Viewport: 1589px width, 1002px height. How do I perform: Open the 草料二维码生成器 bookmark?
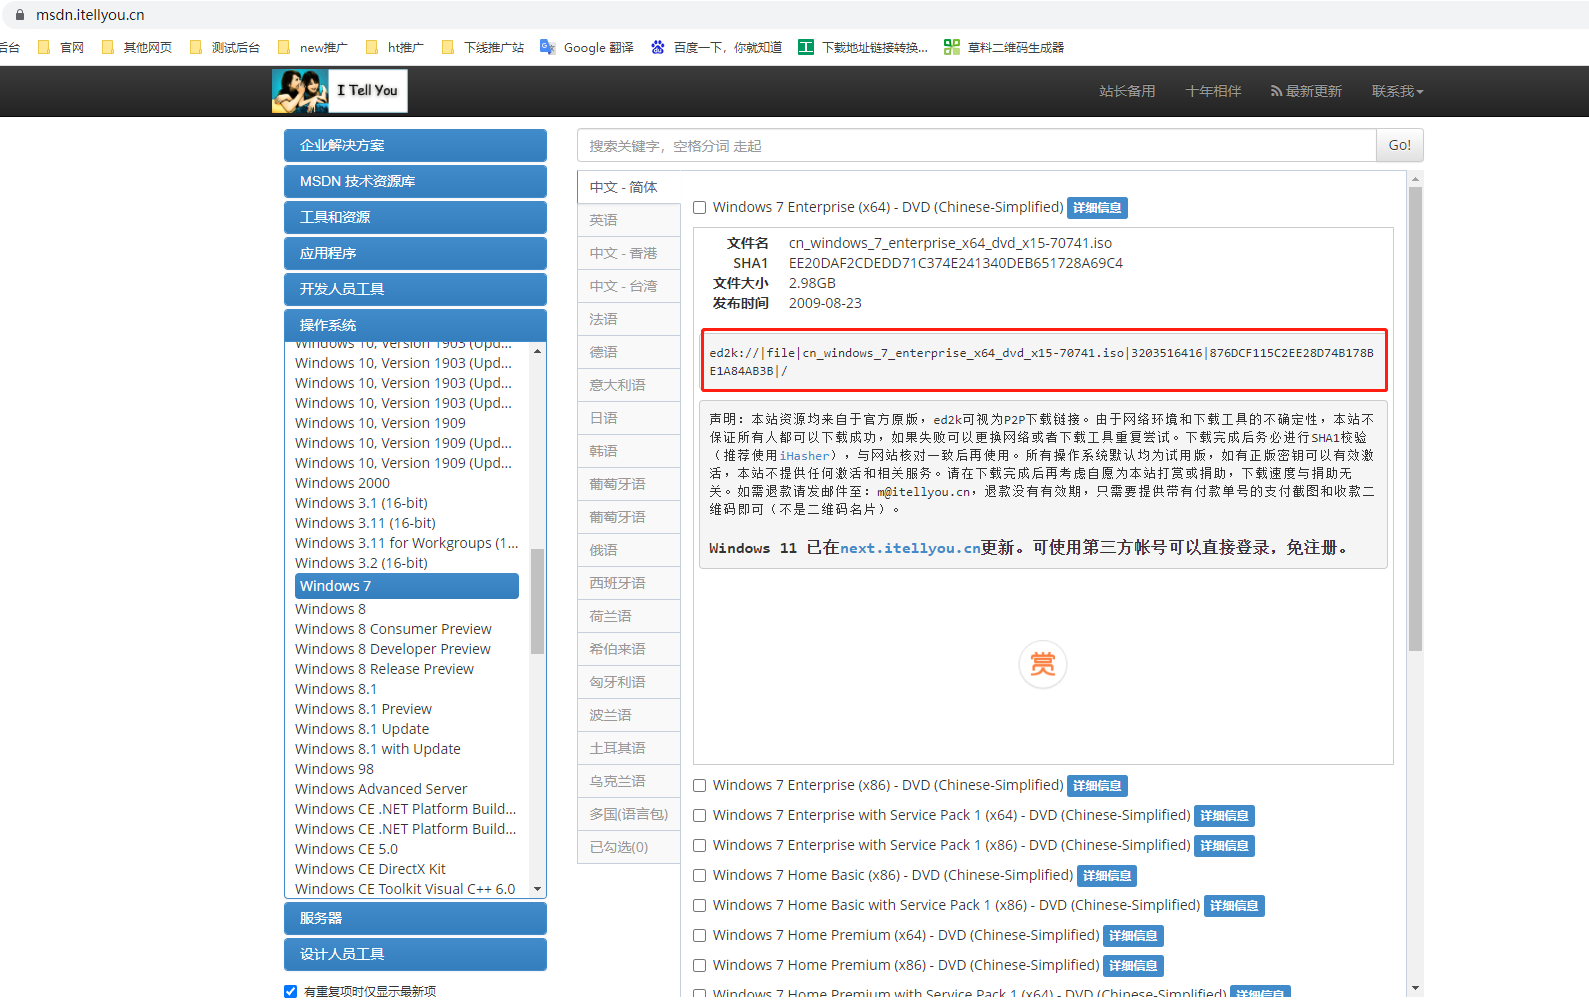(x=1004, y=47)
